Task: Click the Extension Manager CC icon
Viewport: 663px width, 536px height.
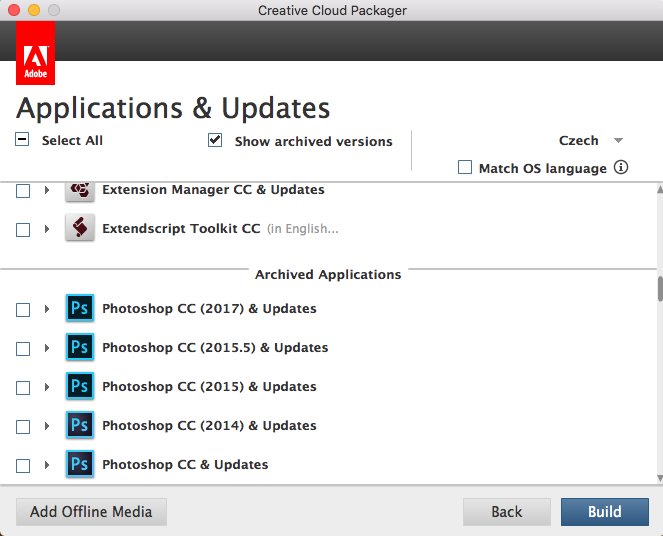Action: [x=80, y=191]
